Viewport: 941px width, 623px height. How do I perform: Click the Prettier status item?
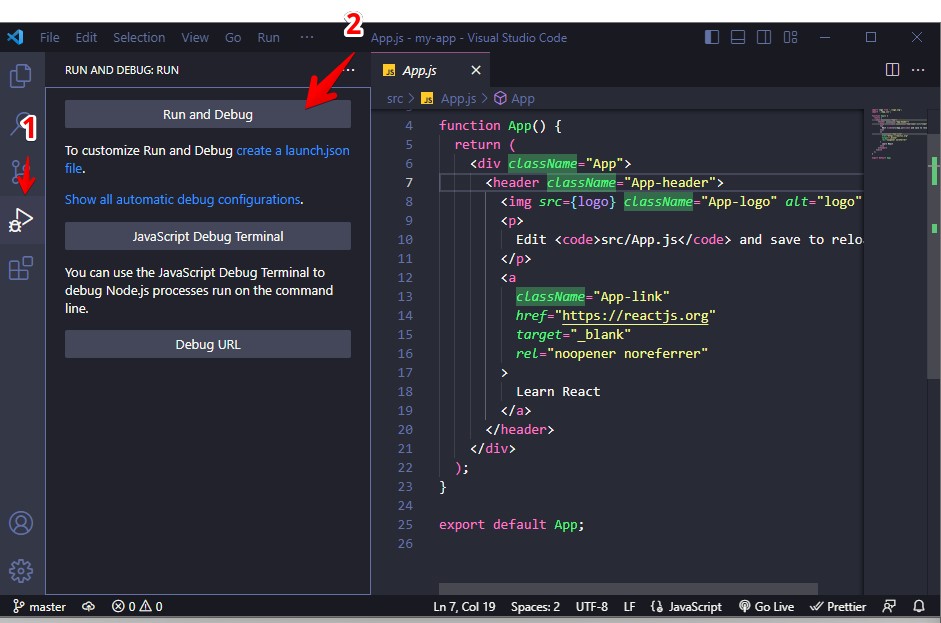[x=838, y=607]
